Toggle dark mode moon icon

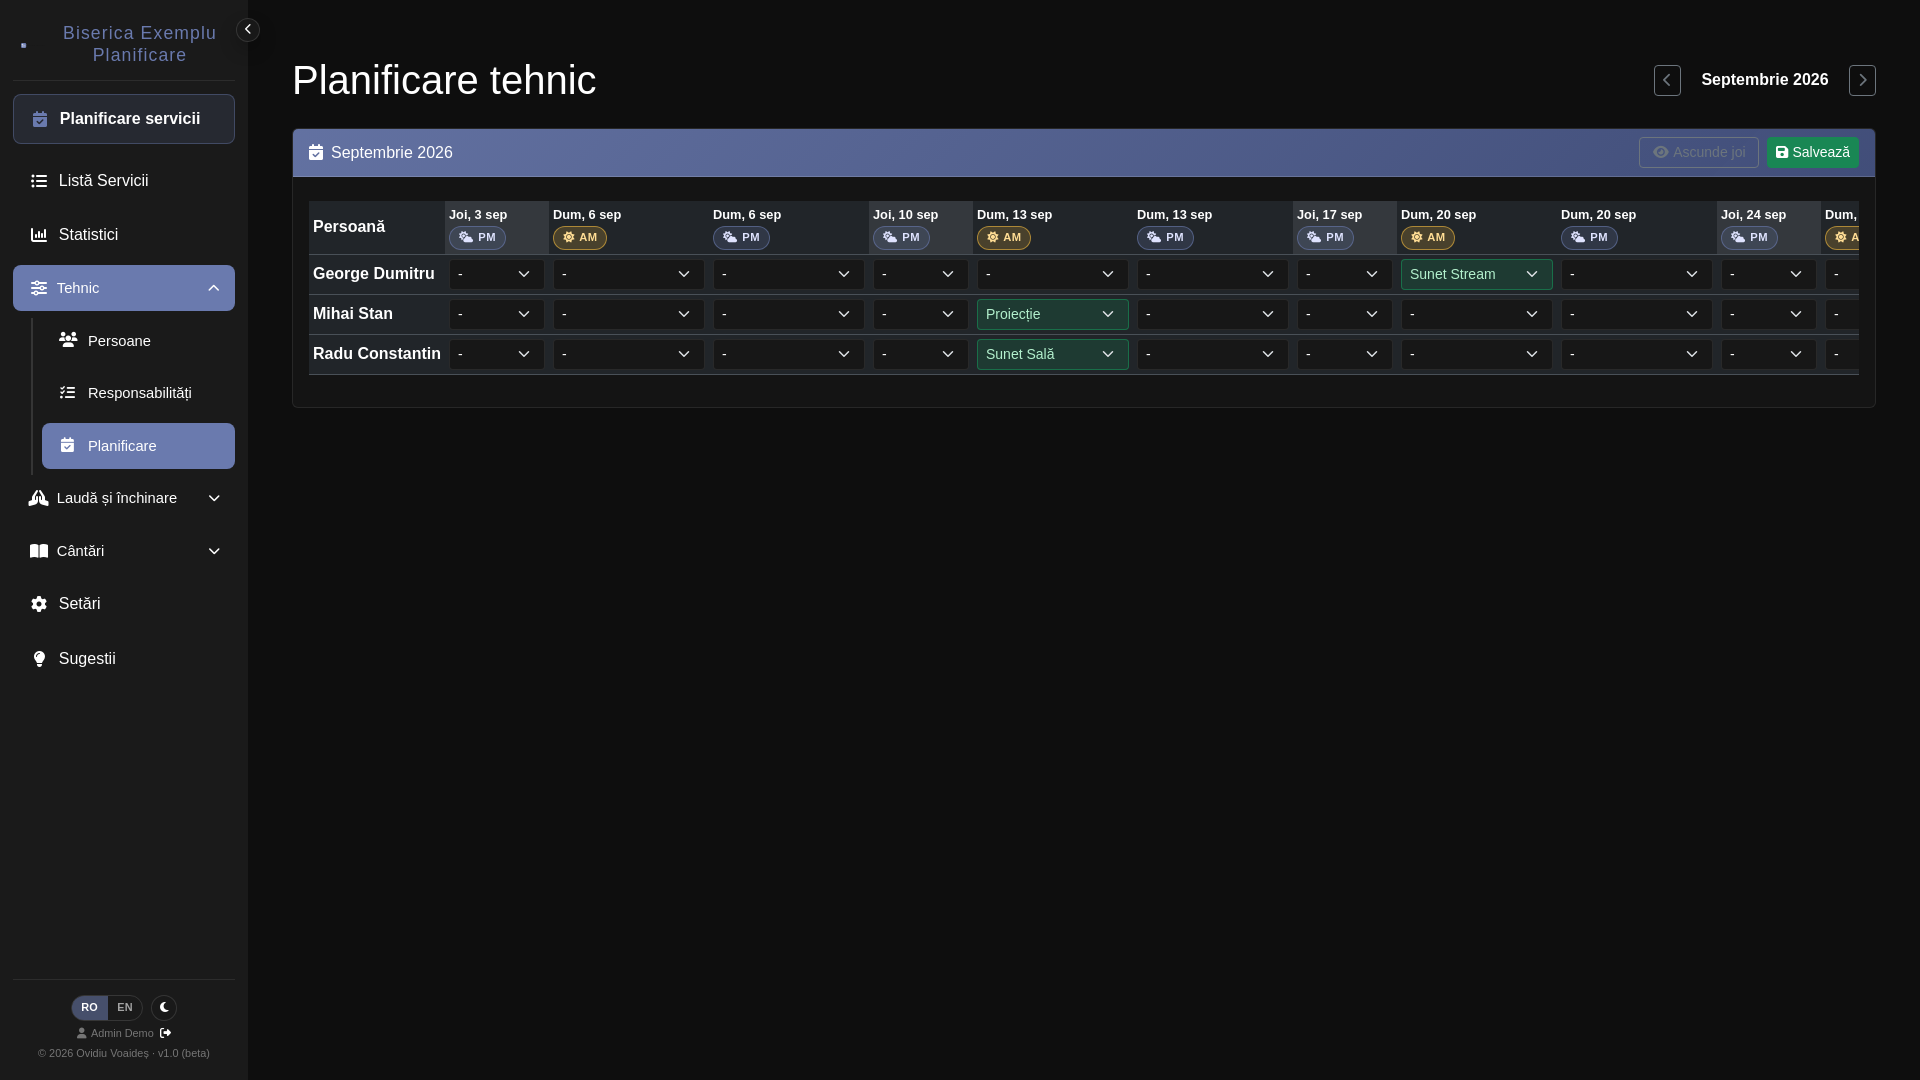164,1007
